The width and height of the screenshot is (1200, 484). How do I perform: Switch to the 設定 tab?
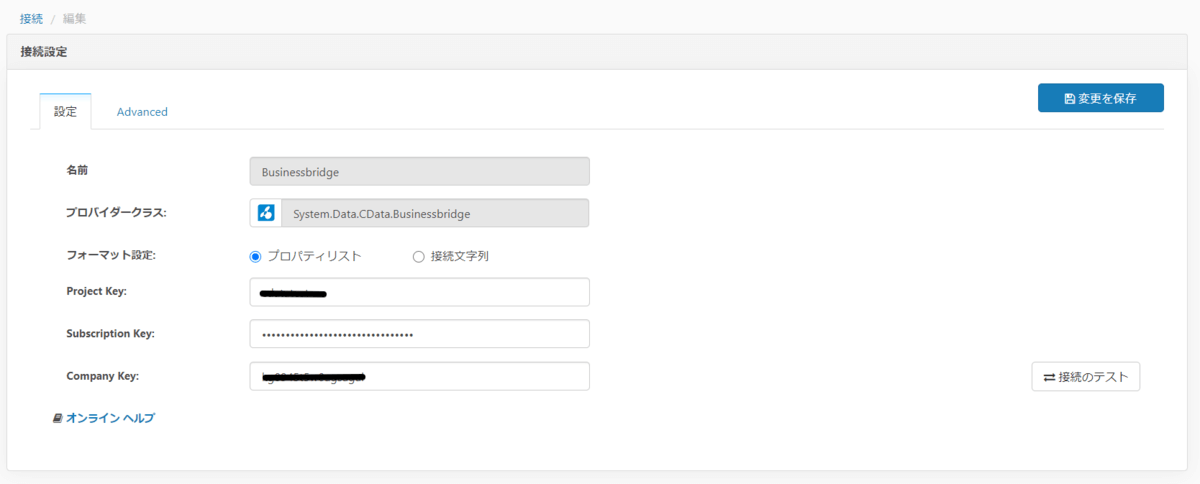[x=65, y=112]
